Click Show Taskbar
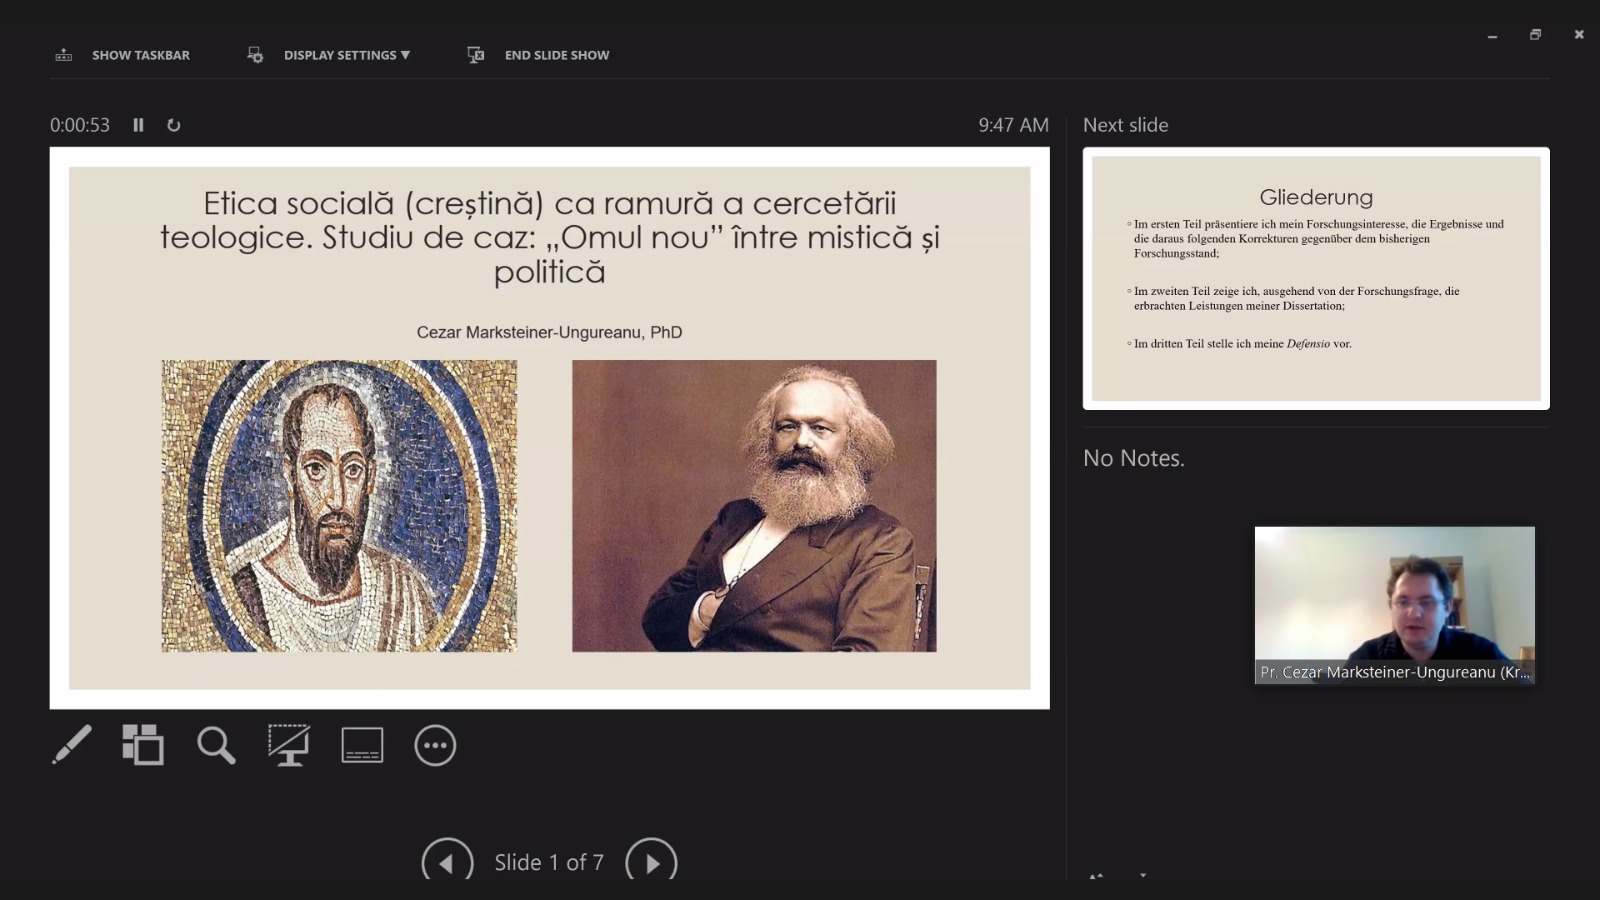The height and width of the screenshot is (900, 1600). tap(122, 55)
